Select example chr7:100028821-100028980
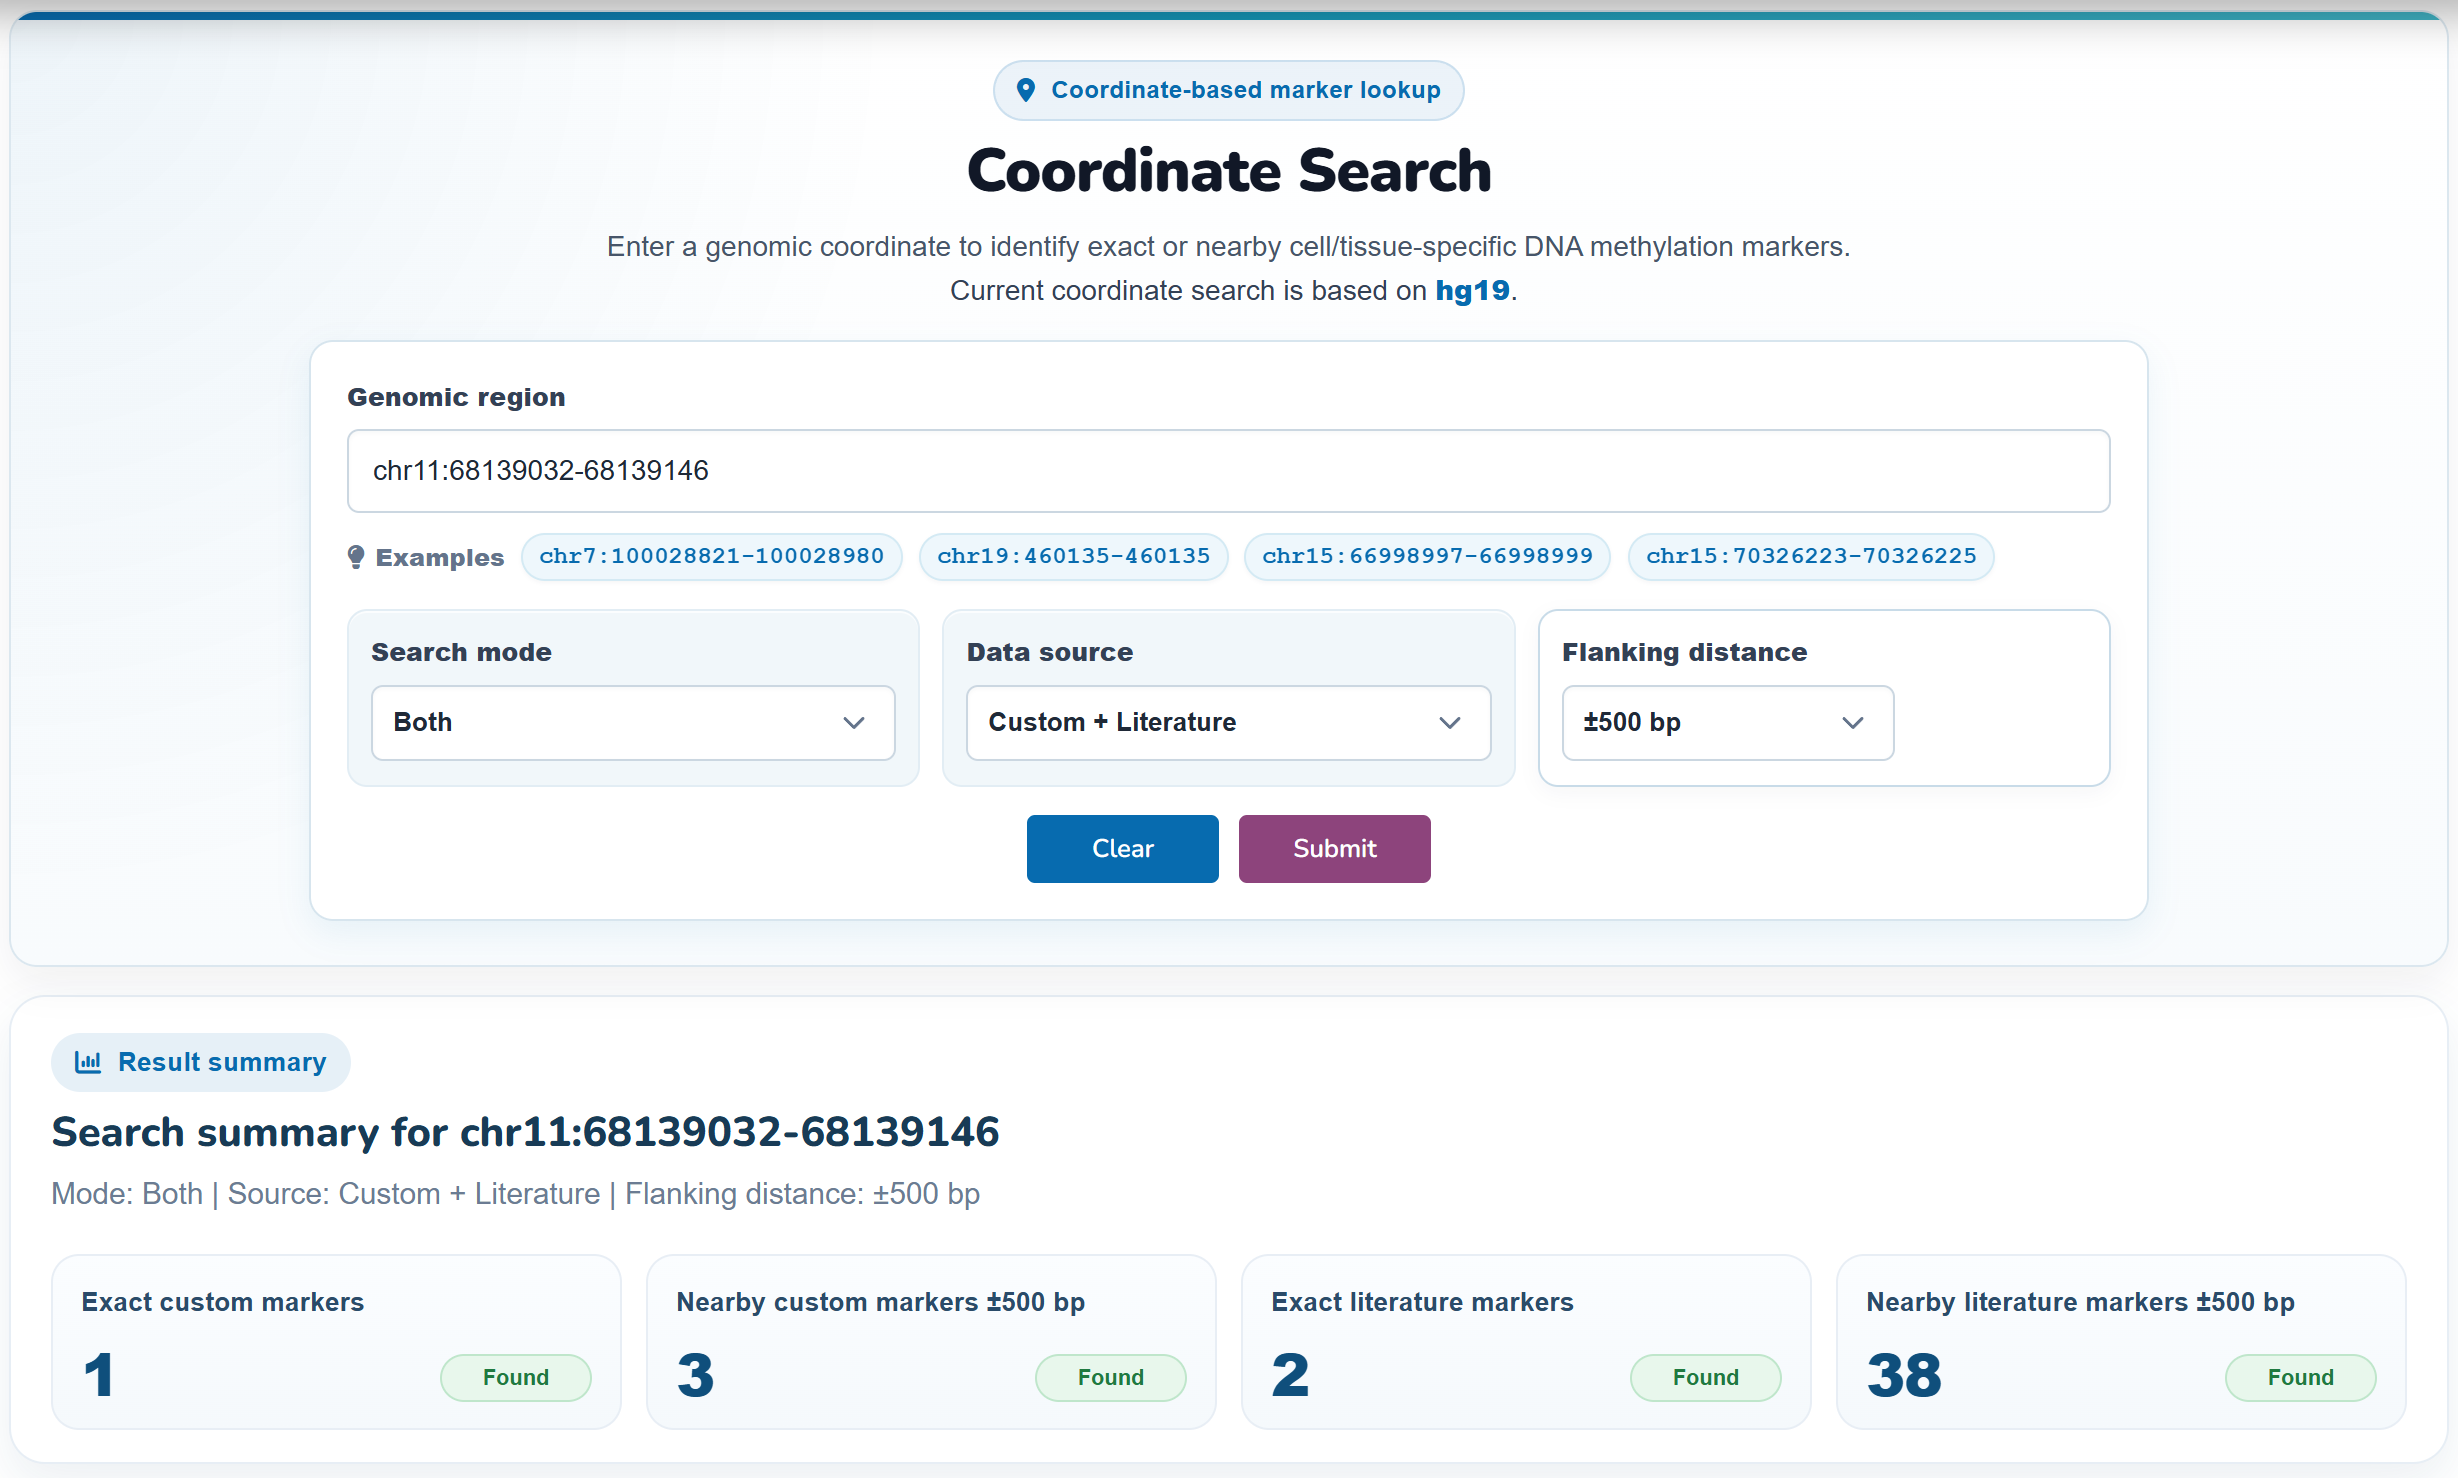 click(x=712, y=556)
